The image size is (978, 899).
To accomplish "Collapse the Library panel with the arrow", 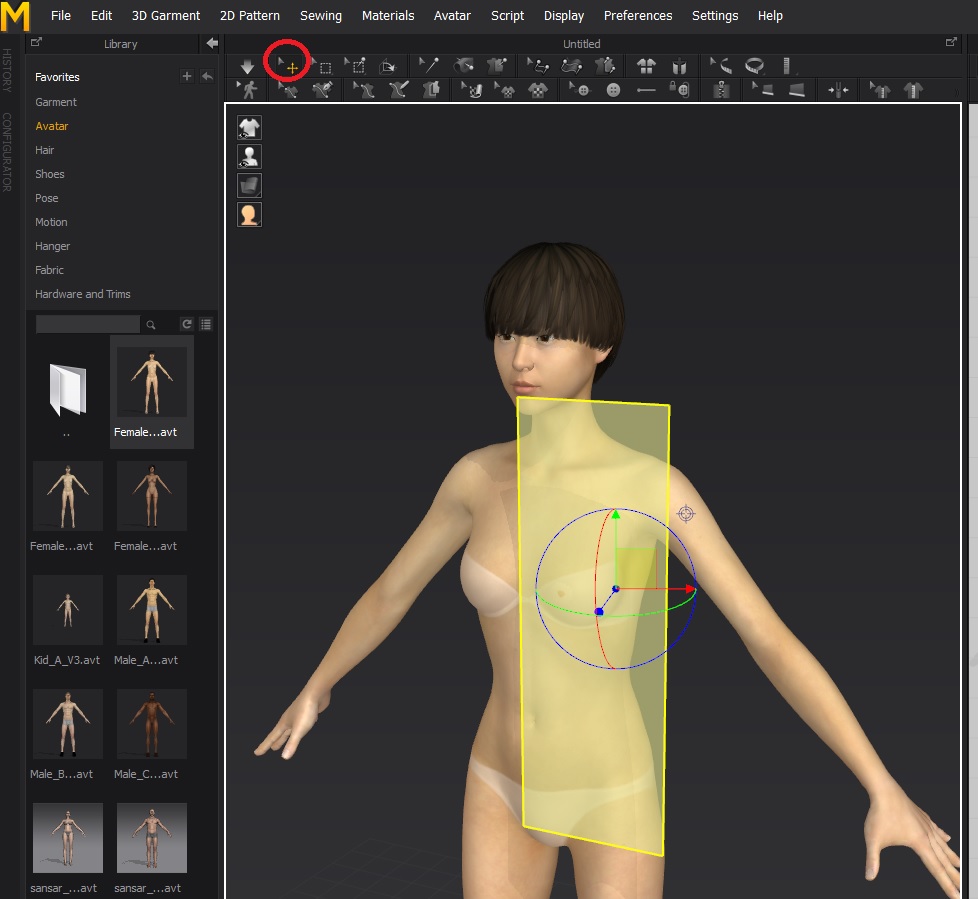I will pos(212,43).
